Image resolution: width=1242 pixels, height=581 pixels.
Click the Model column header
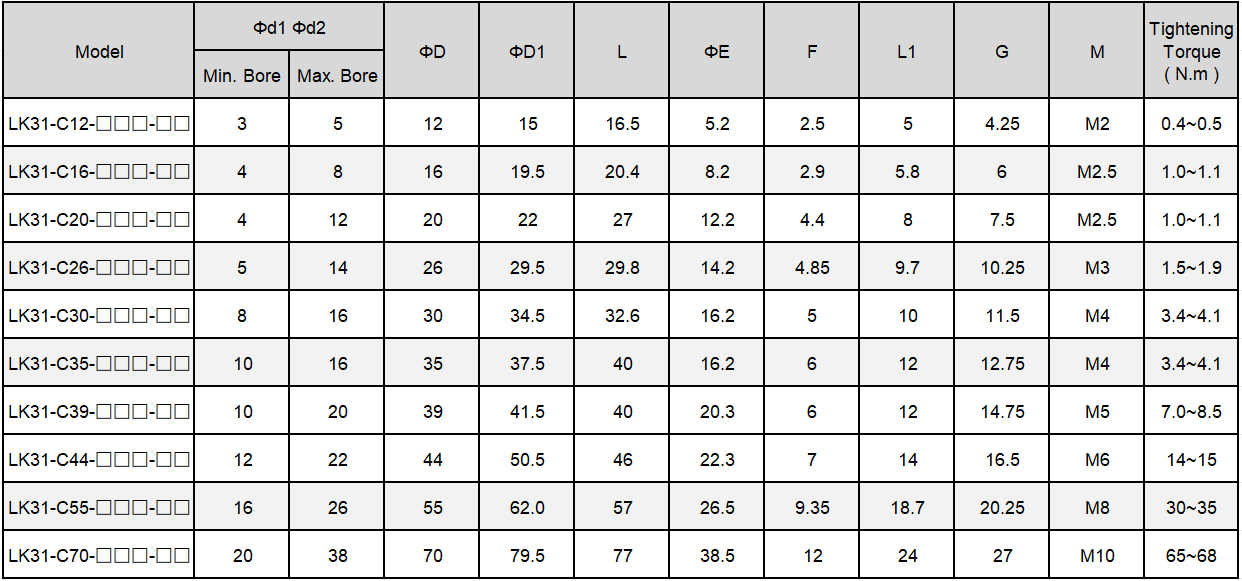(99, 52)
